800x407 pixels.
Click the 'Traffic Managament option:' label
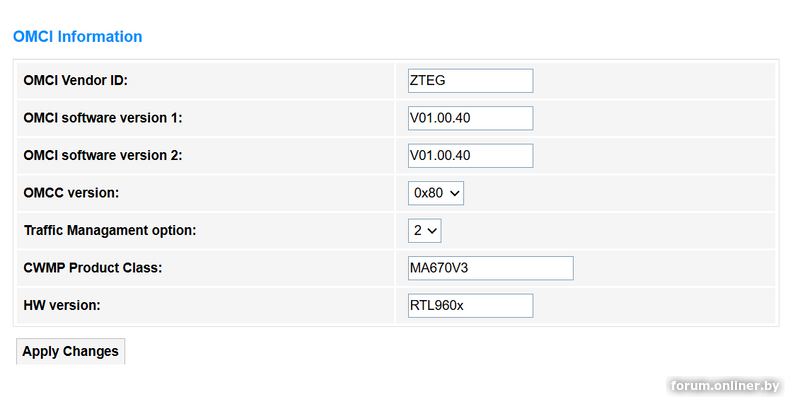pyautogui.click(x=109, y=231)
